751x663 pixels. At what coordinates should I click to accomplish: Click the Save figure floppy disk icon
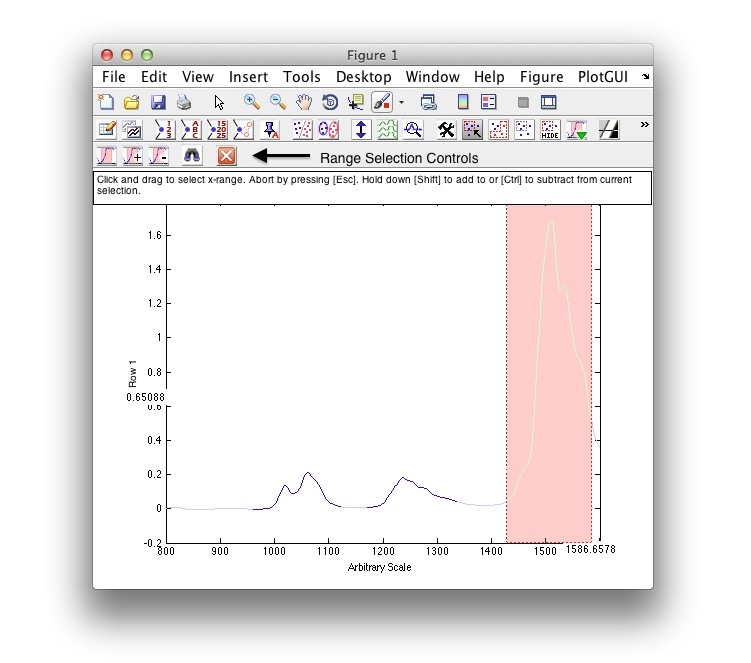158,102
